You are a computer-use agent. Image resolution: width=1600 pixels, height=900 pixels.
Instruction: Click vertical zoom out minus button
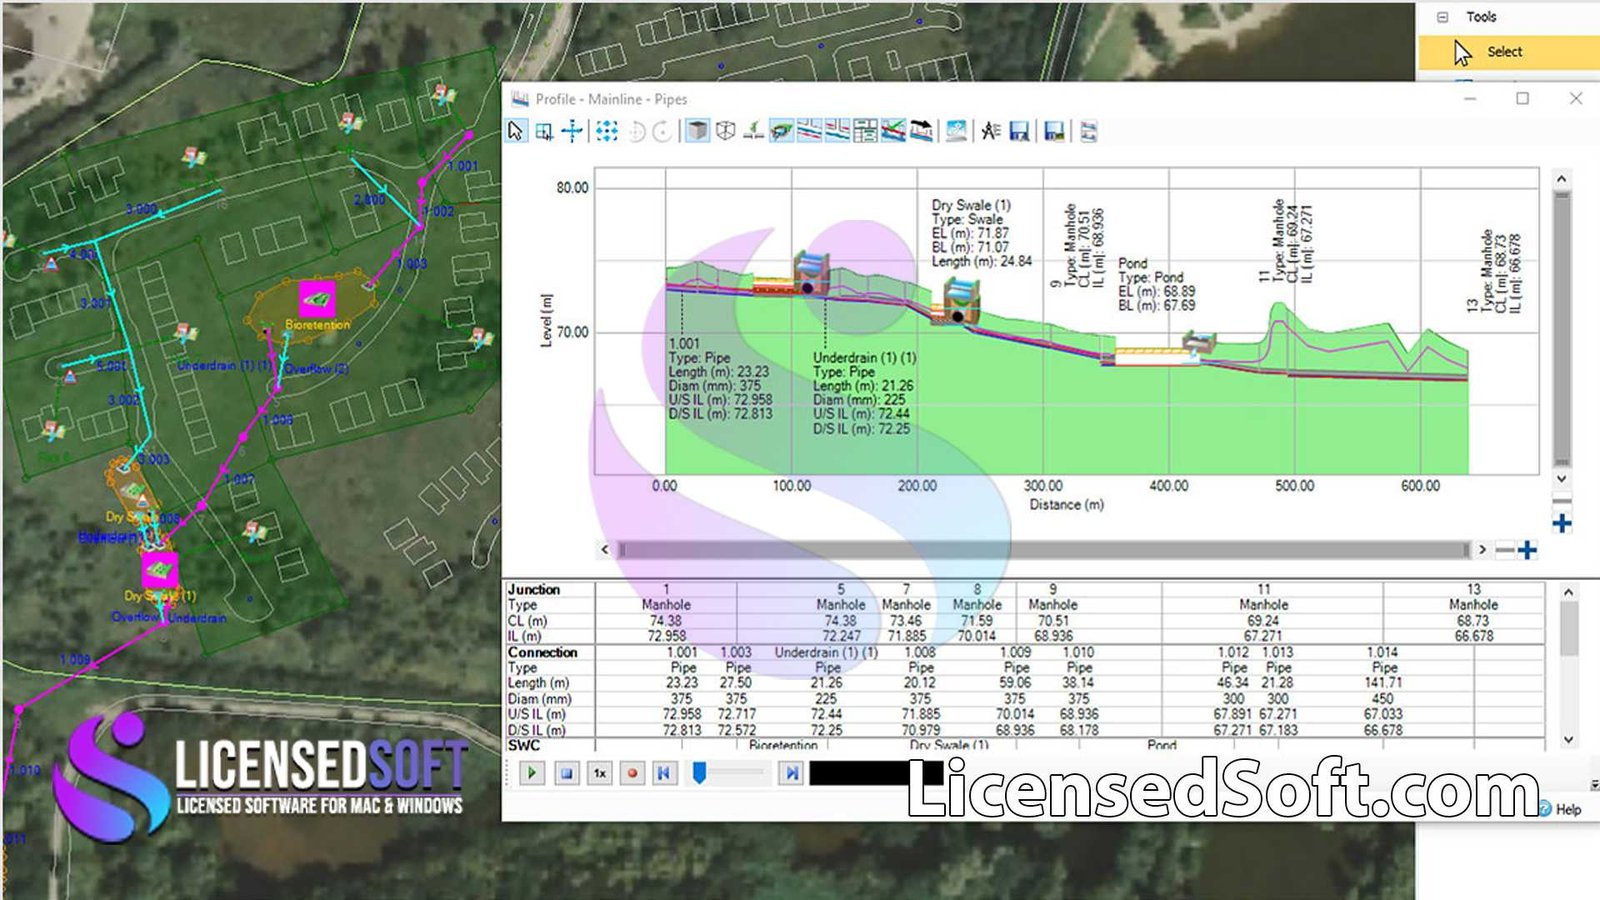(1562, 502)
